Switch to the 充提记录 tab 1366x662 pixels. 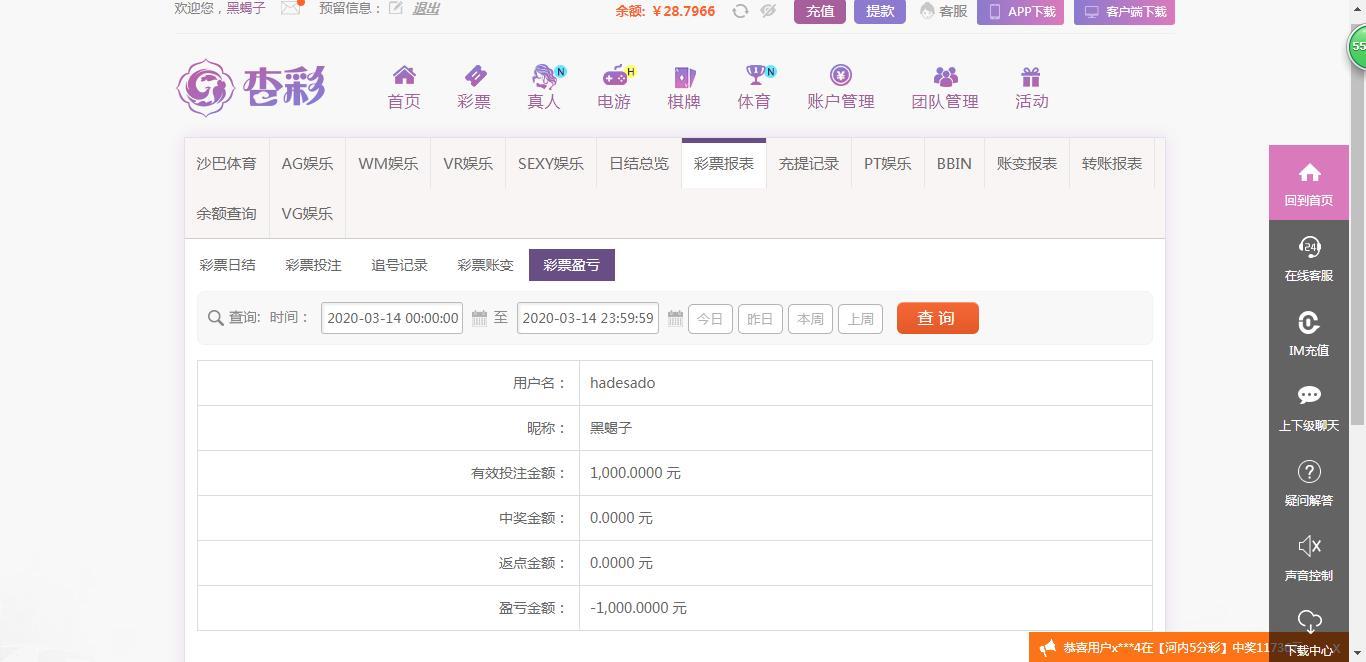(x=808, y=163)
